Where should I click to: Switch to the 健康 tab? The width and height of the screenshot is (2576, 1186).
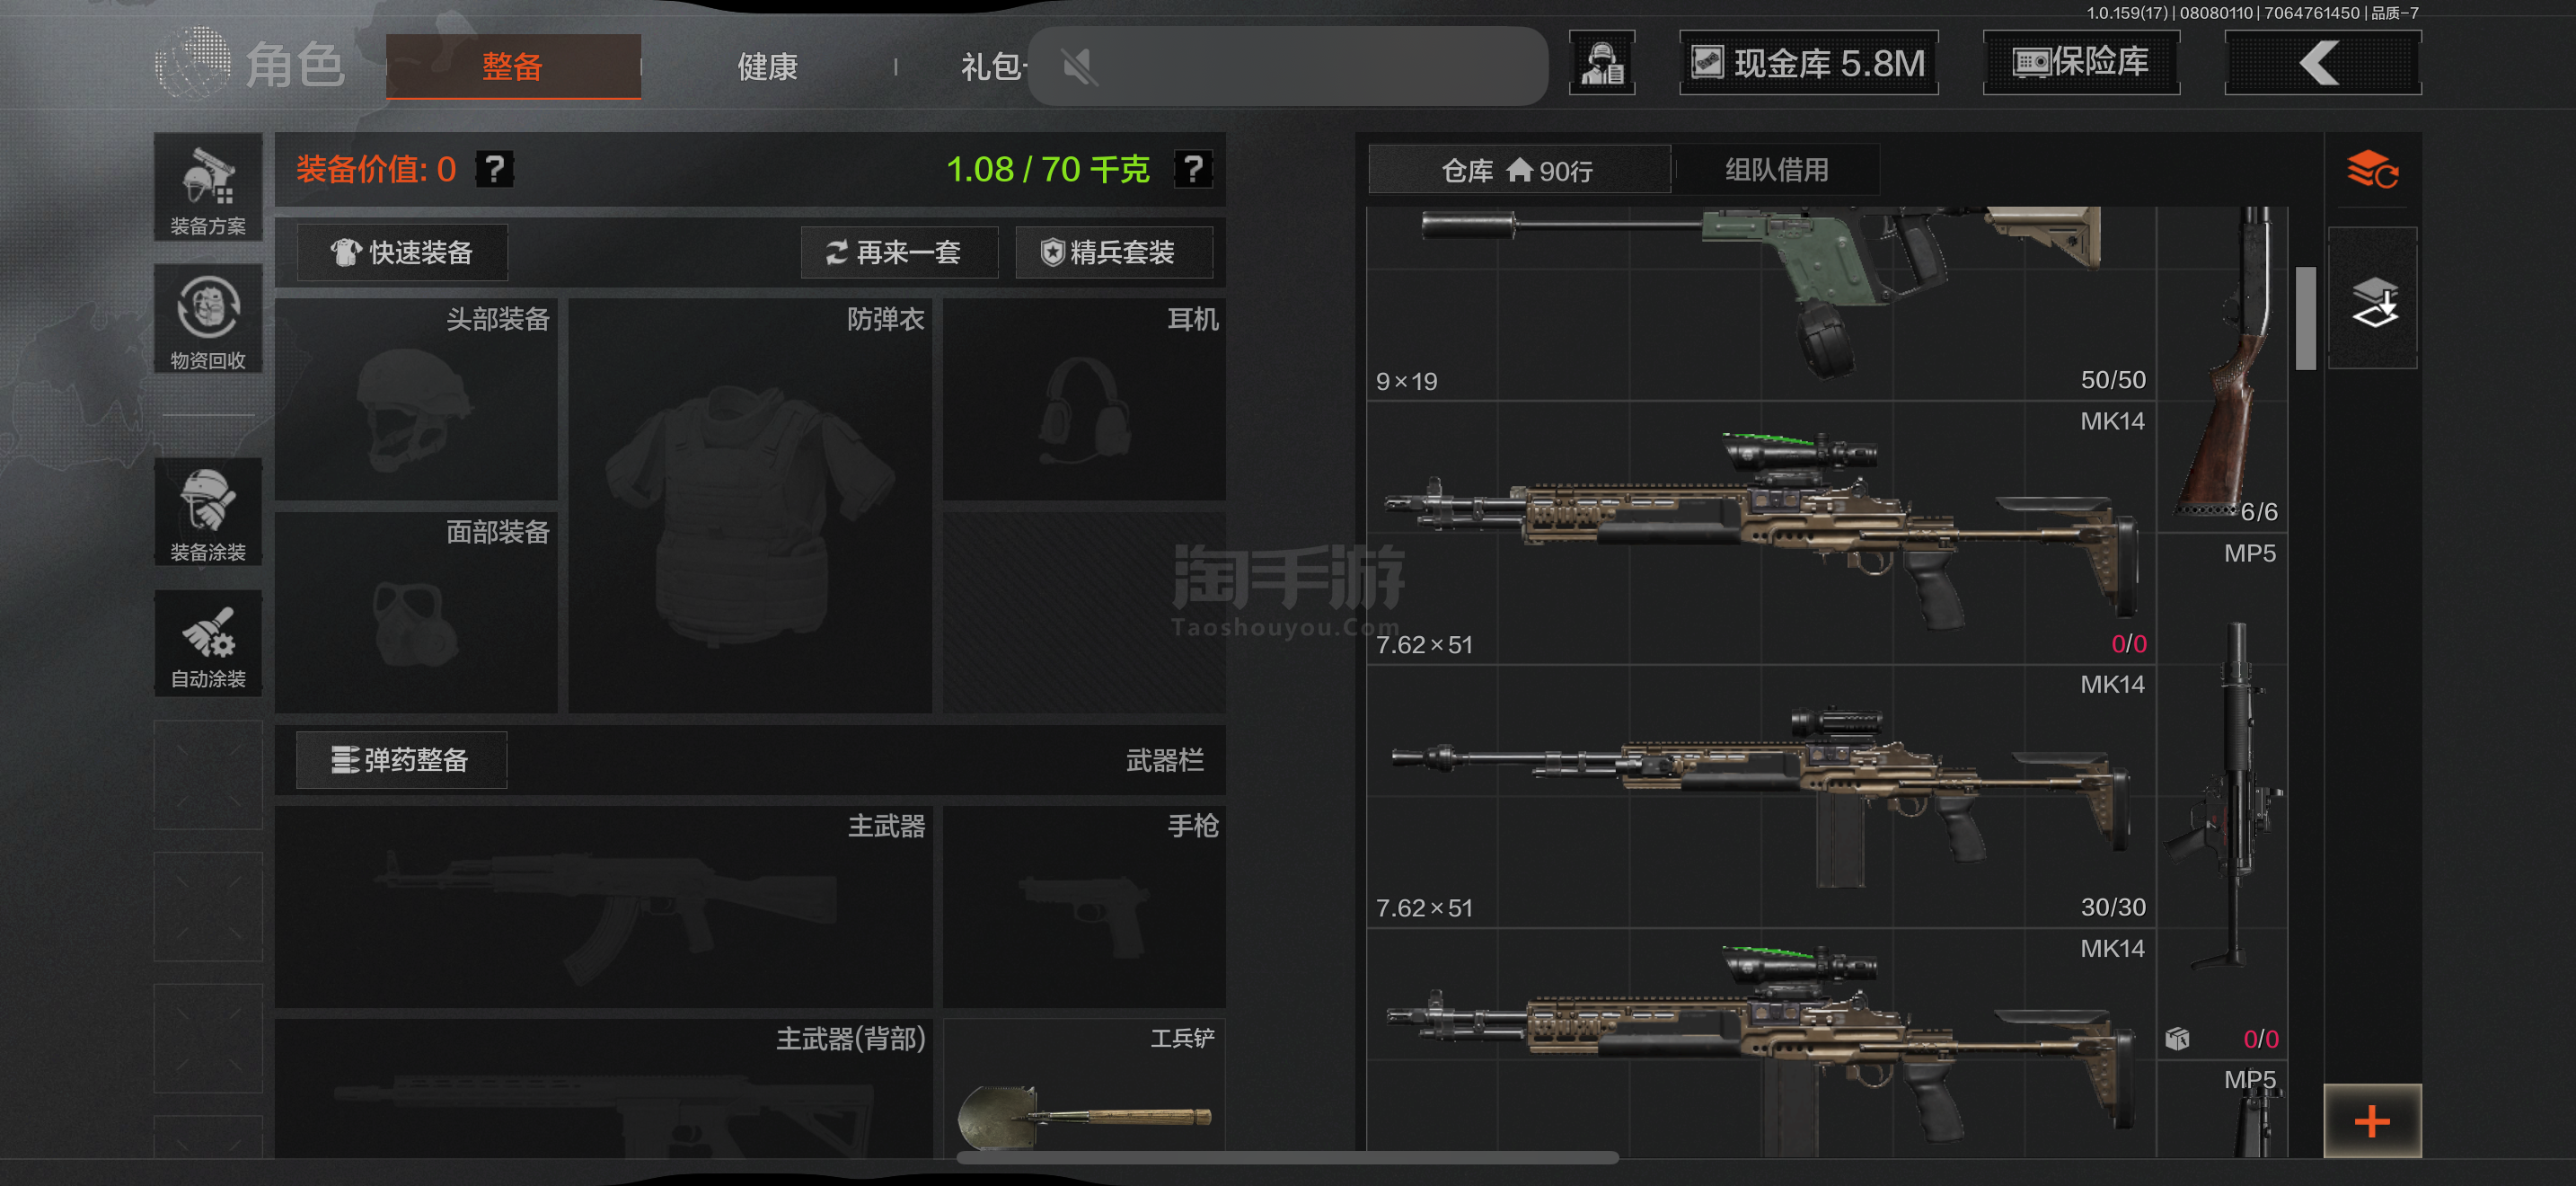pos(767,67)
